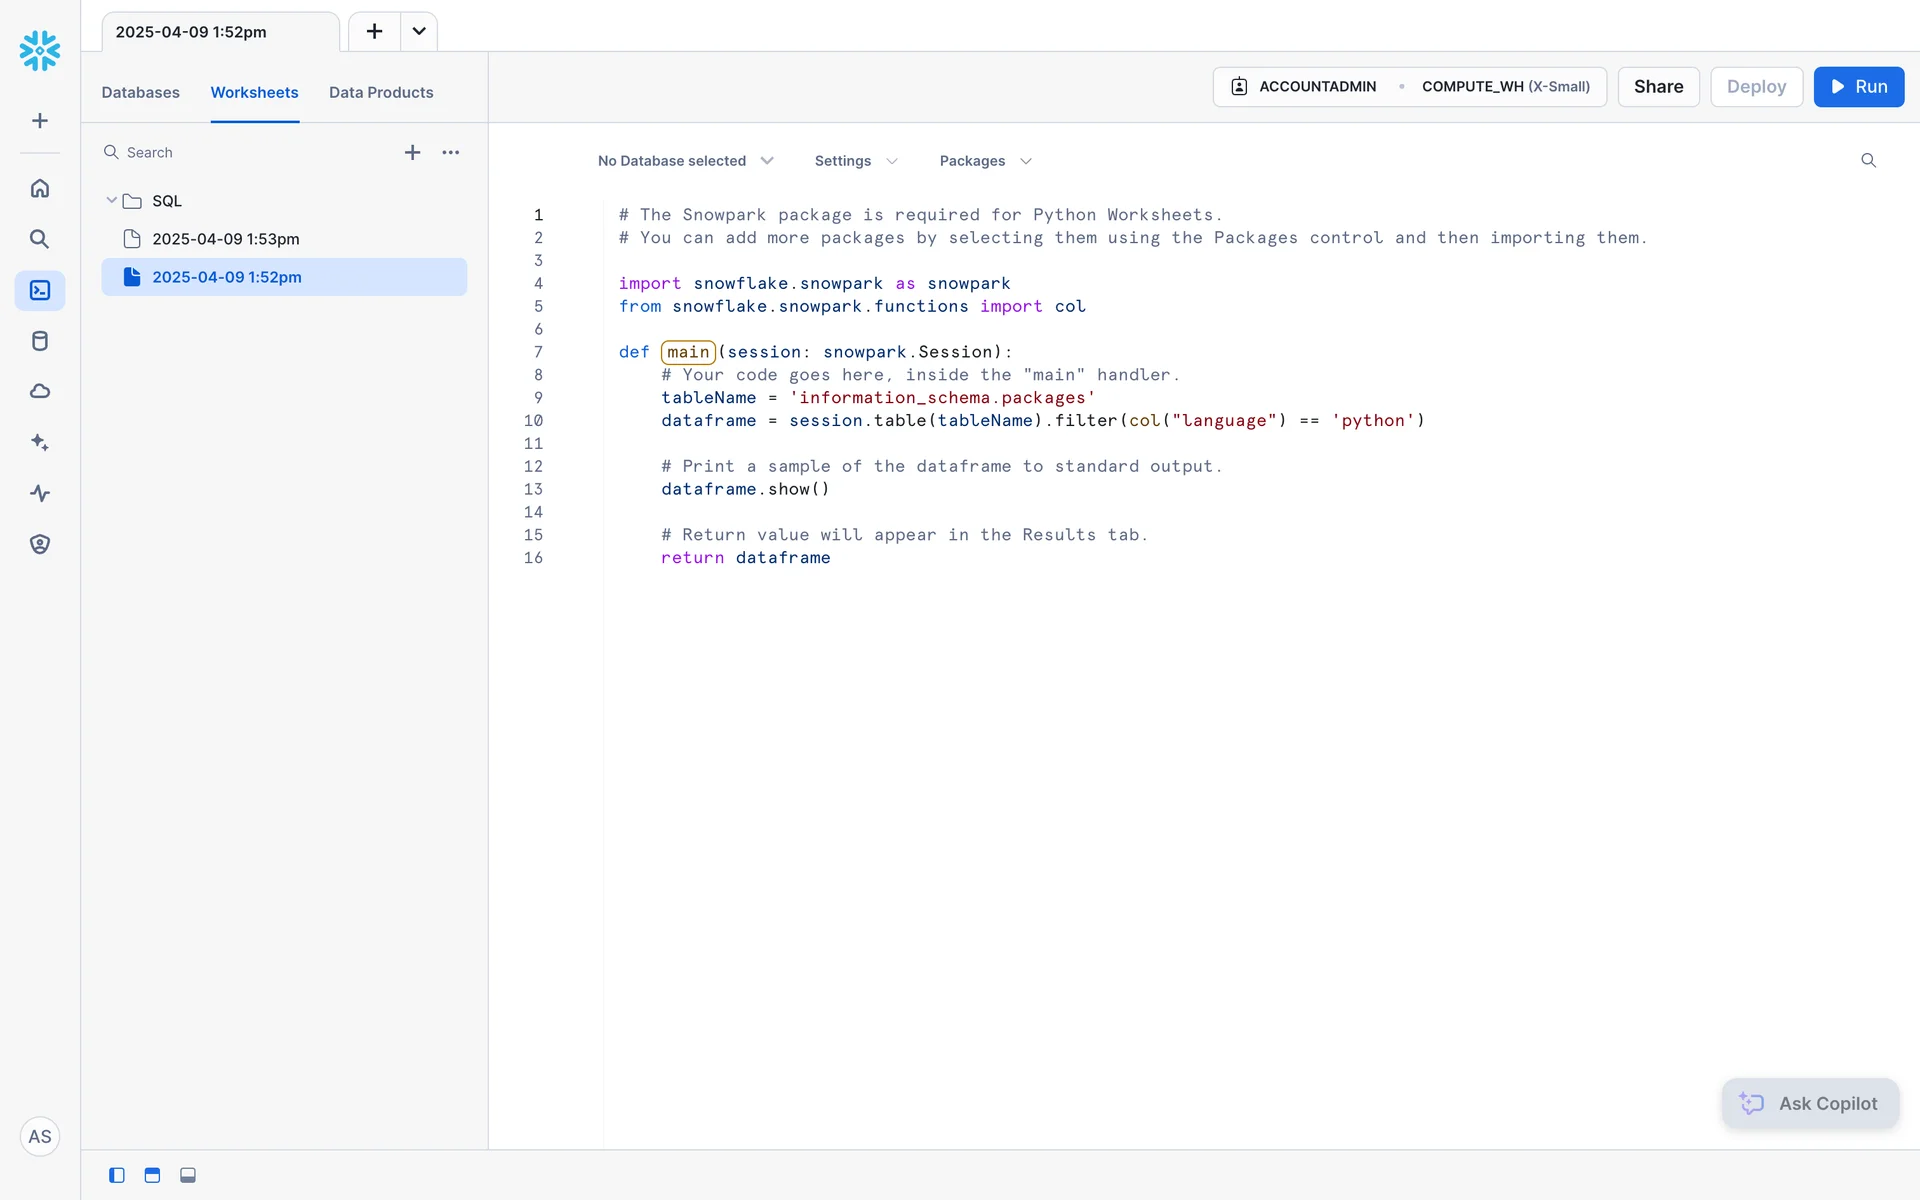Viewport: 1920px width, 1200px height.
Task: Click the Snowflake logo icon
Action: (40, 50)
